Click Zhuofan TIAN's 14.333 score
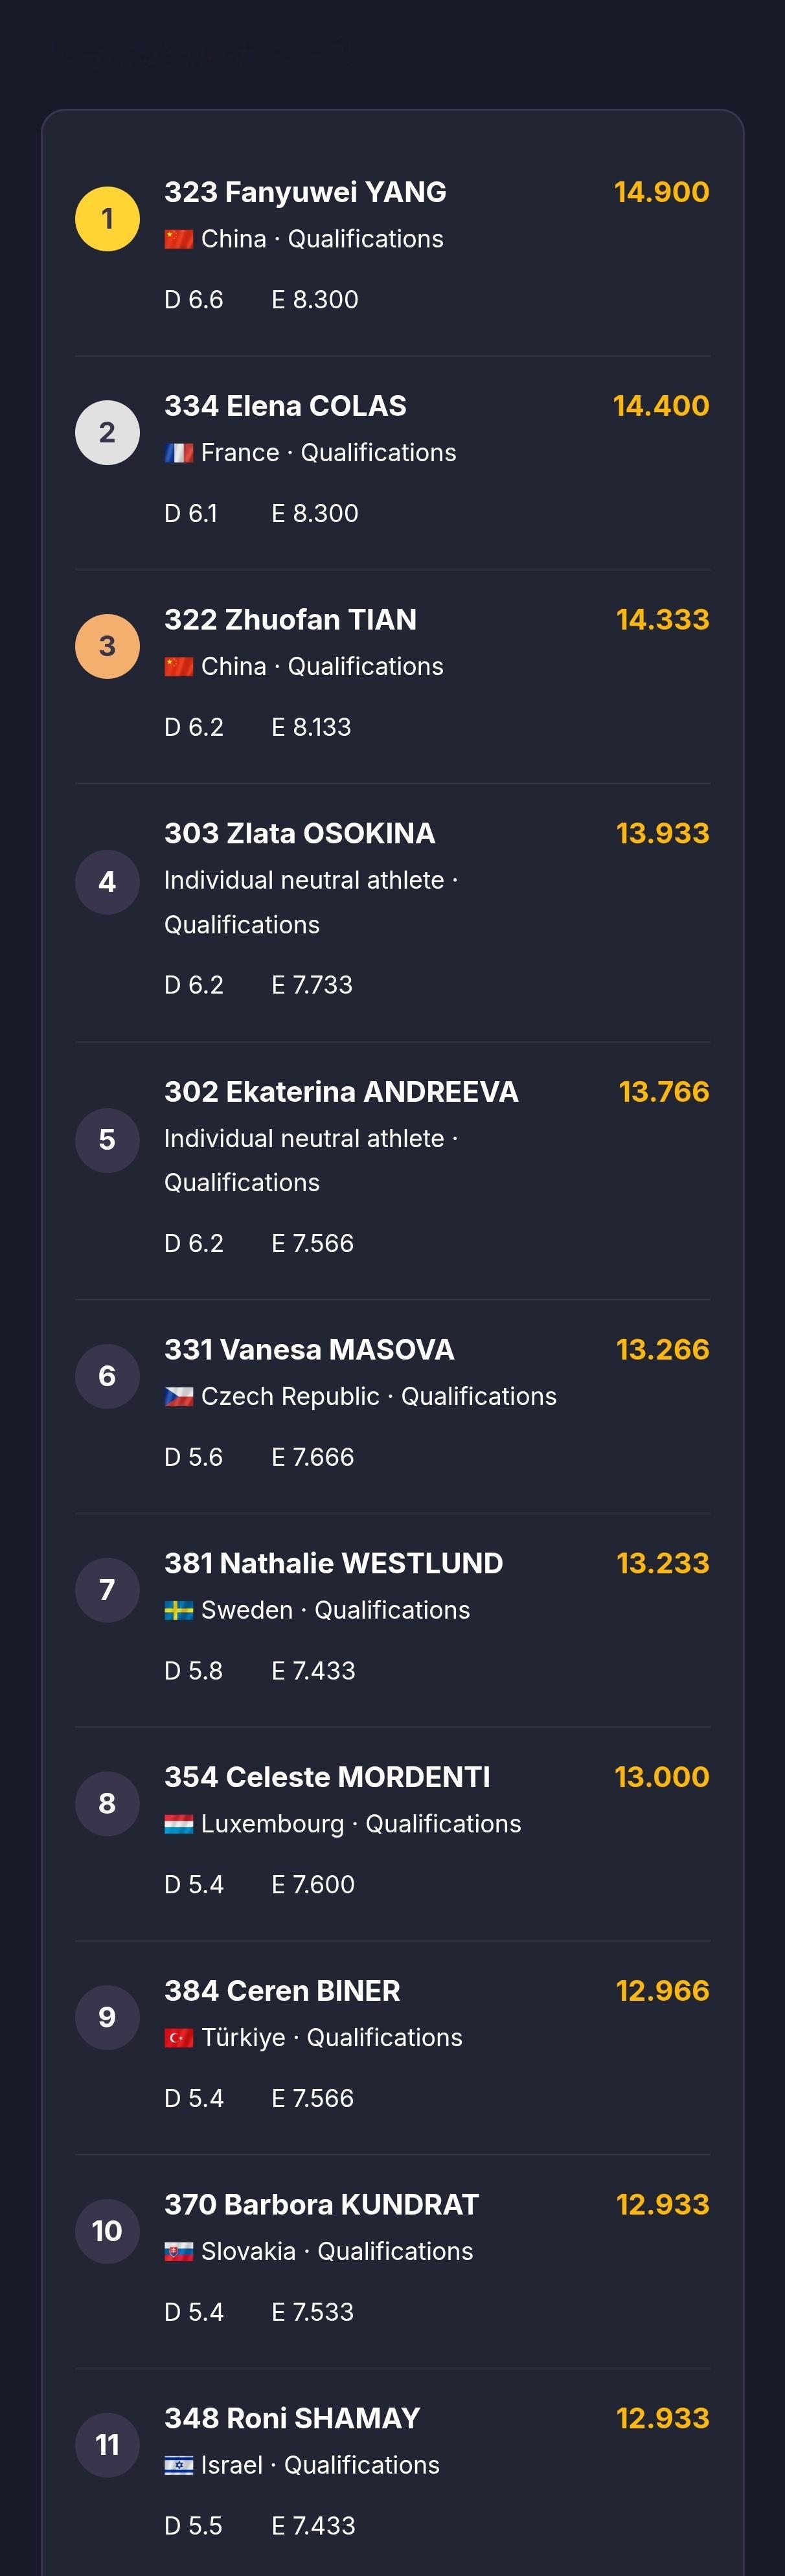The image size is (785, 2576). pyautogui.click(x=662, y=620)
